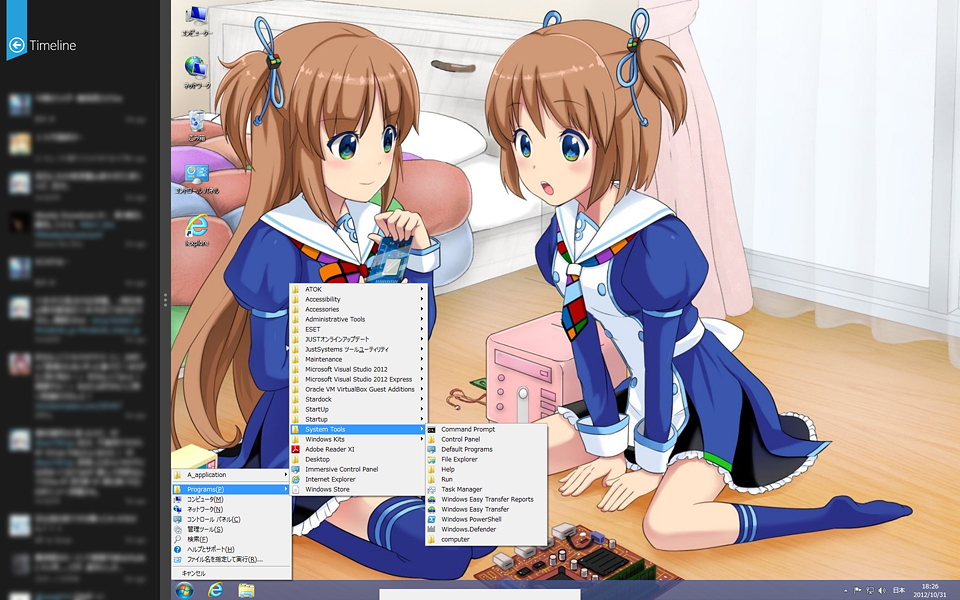Click the Windows PowerShell icon

coord(432,519)
